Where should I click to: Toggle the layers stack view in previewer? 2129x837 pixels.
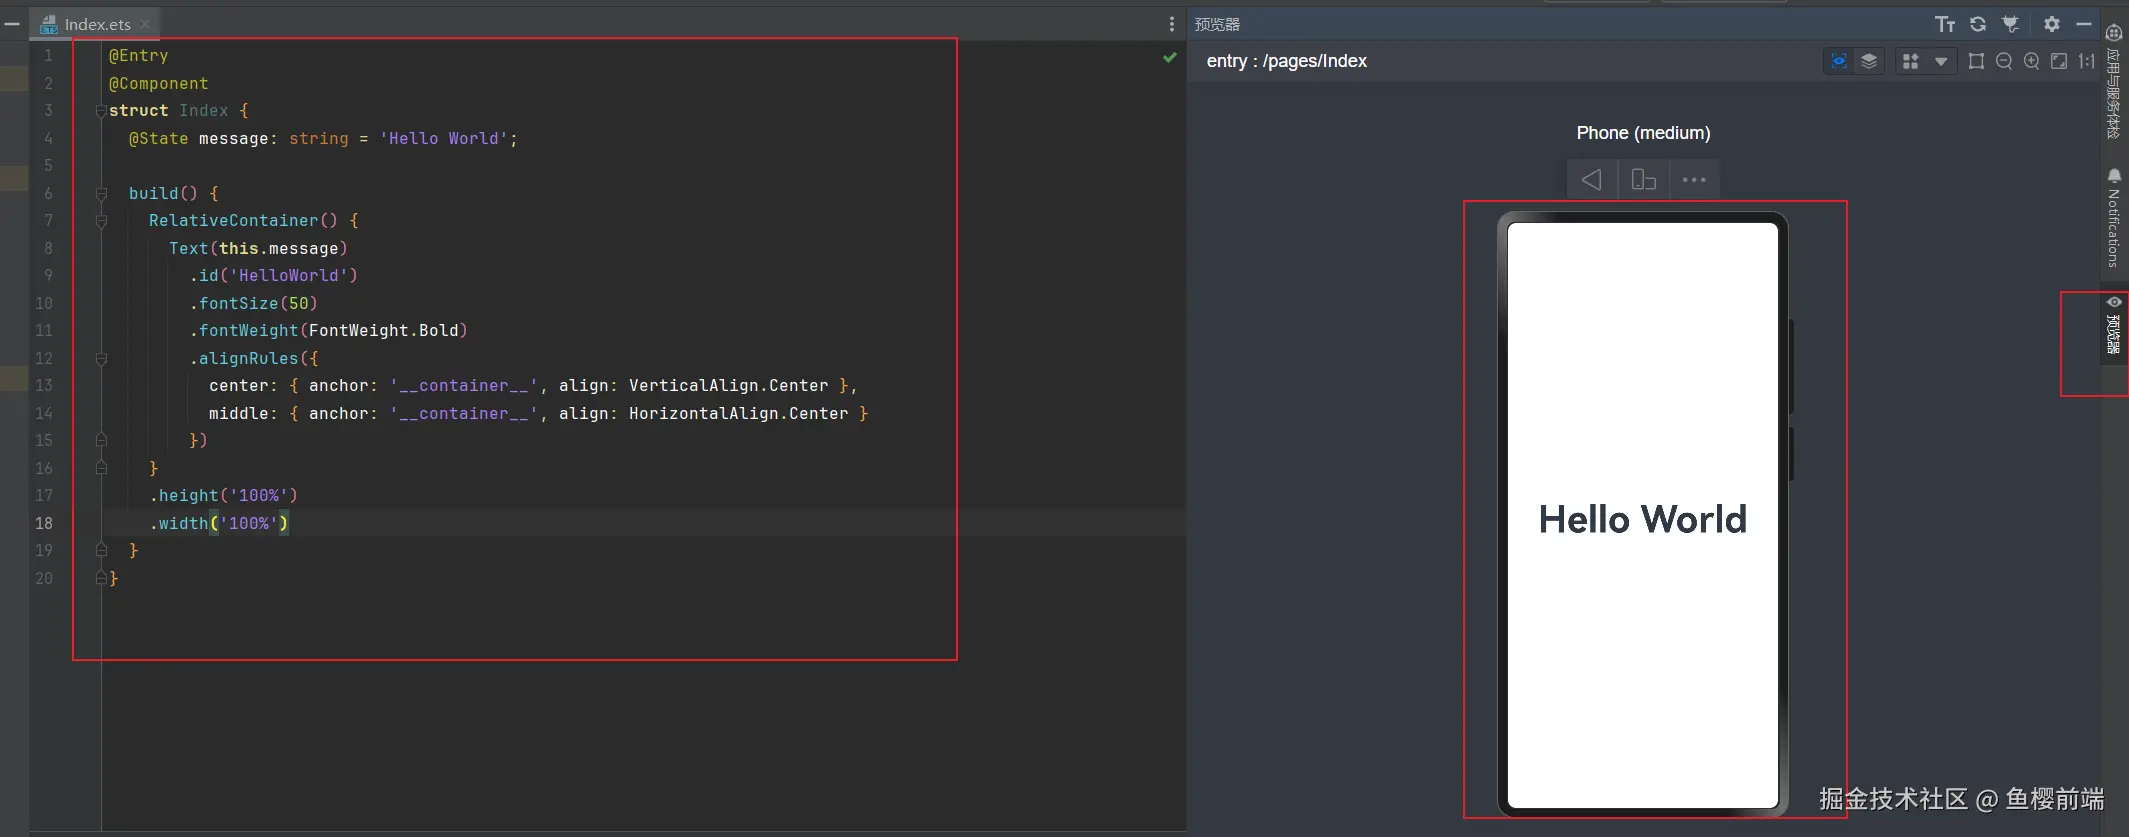1869,61
